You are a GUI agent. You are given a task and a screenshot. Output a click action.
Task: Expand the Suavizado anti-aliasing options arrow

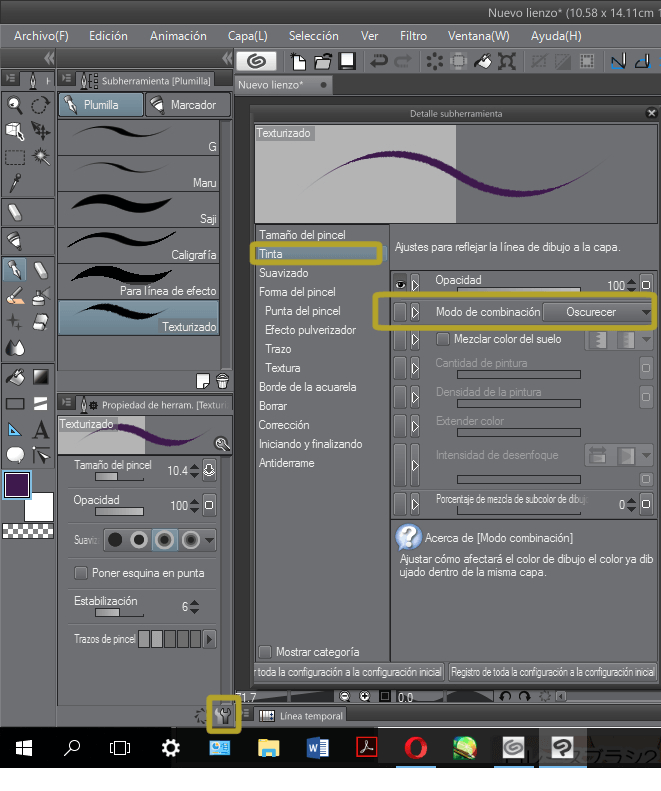click(209, 540)
